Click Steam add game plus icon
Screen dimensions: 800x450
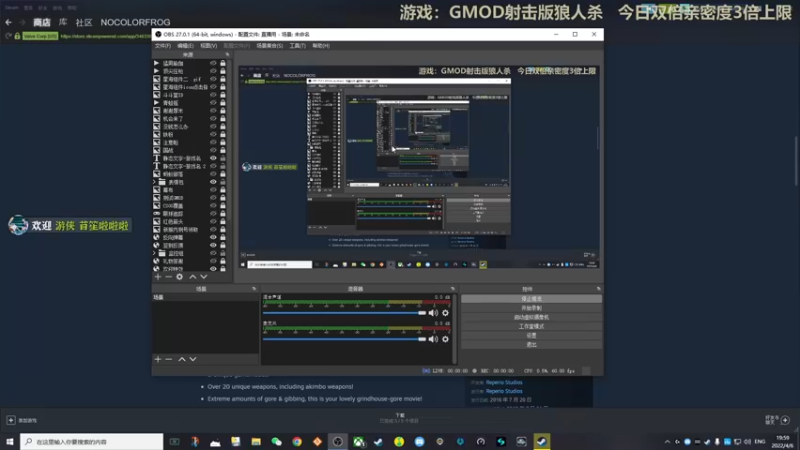pyautogui.click(x=11, y=420)
